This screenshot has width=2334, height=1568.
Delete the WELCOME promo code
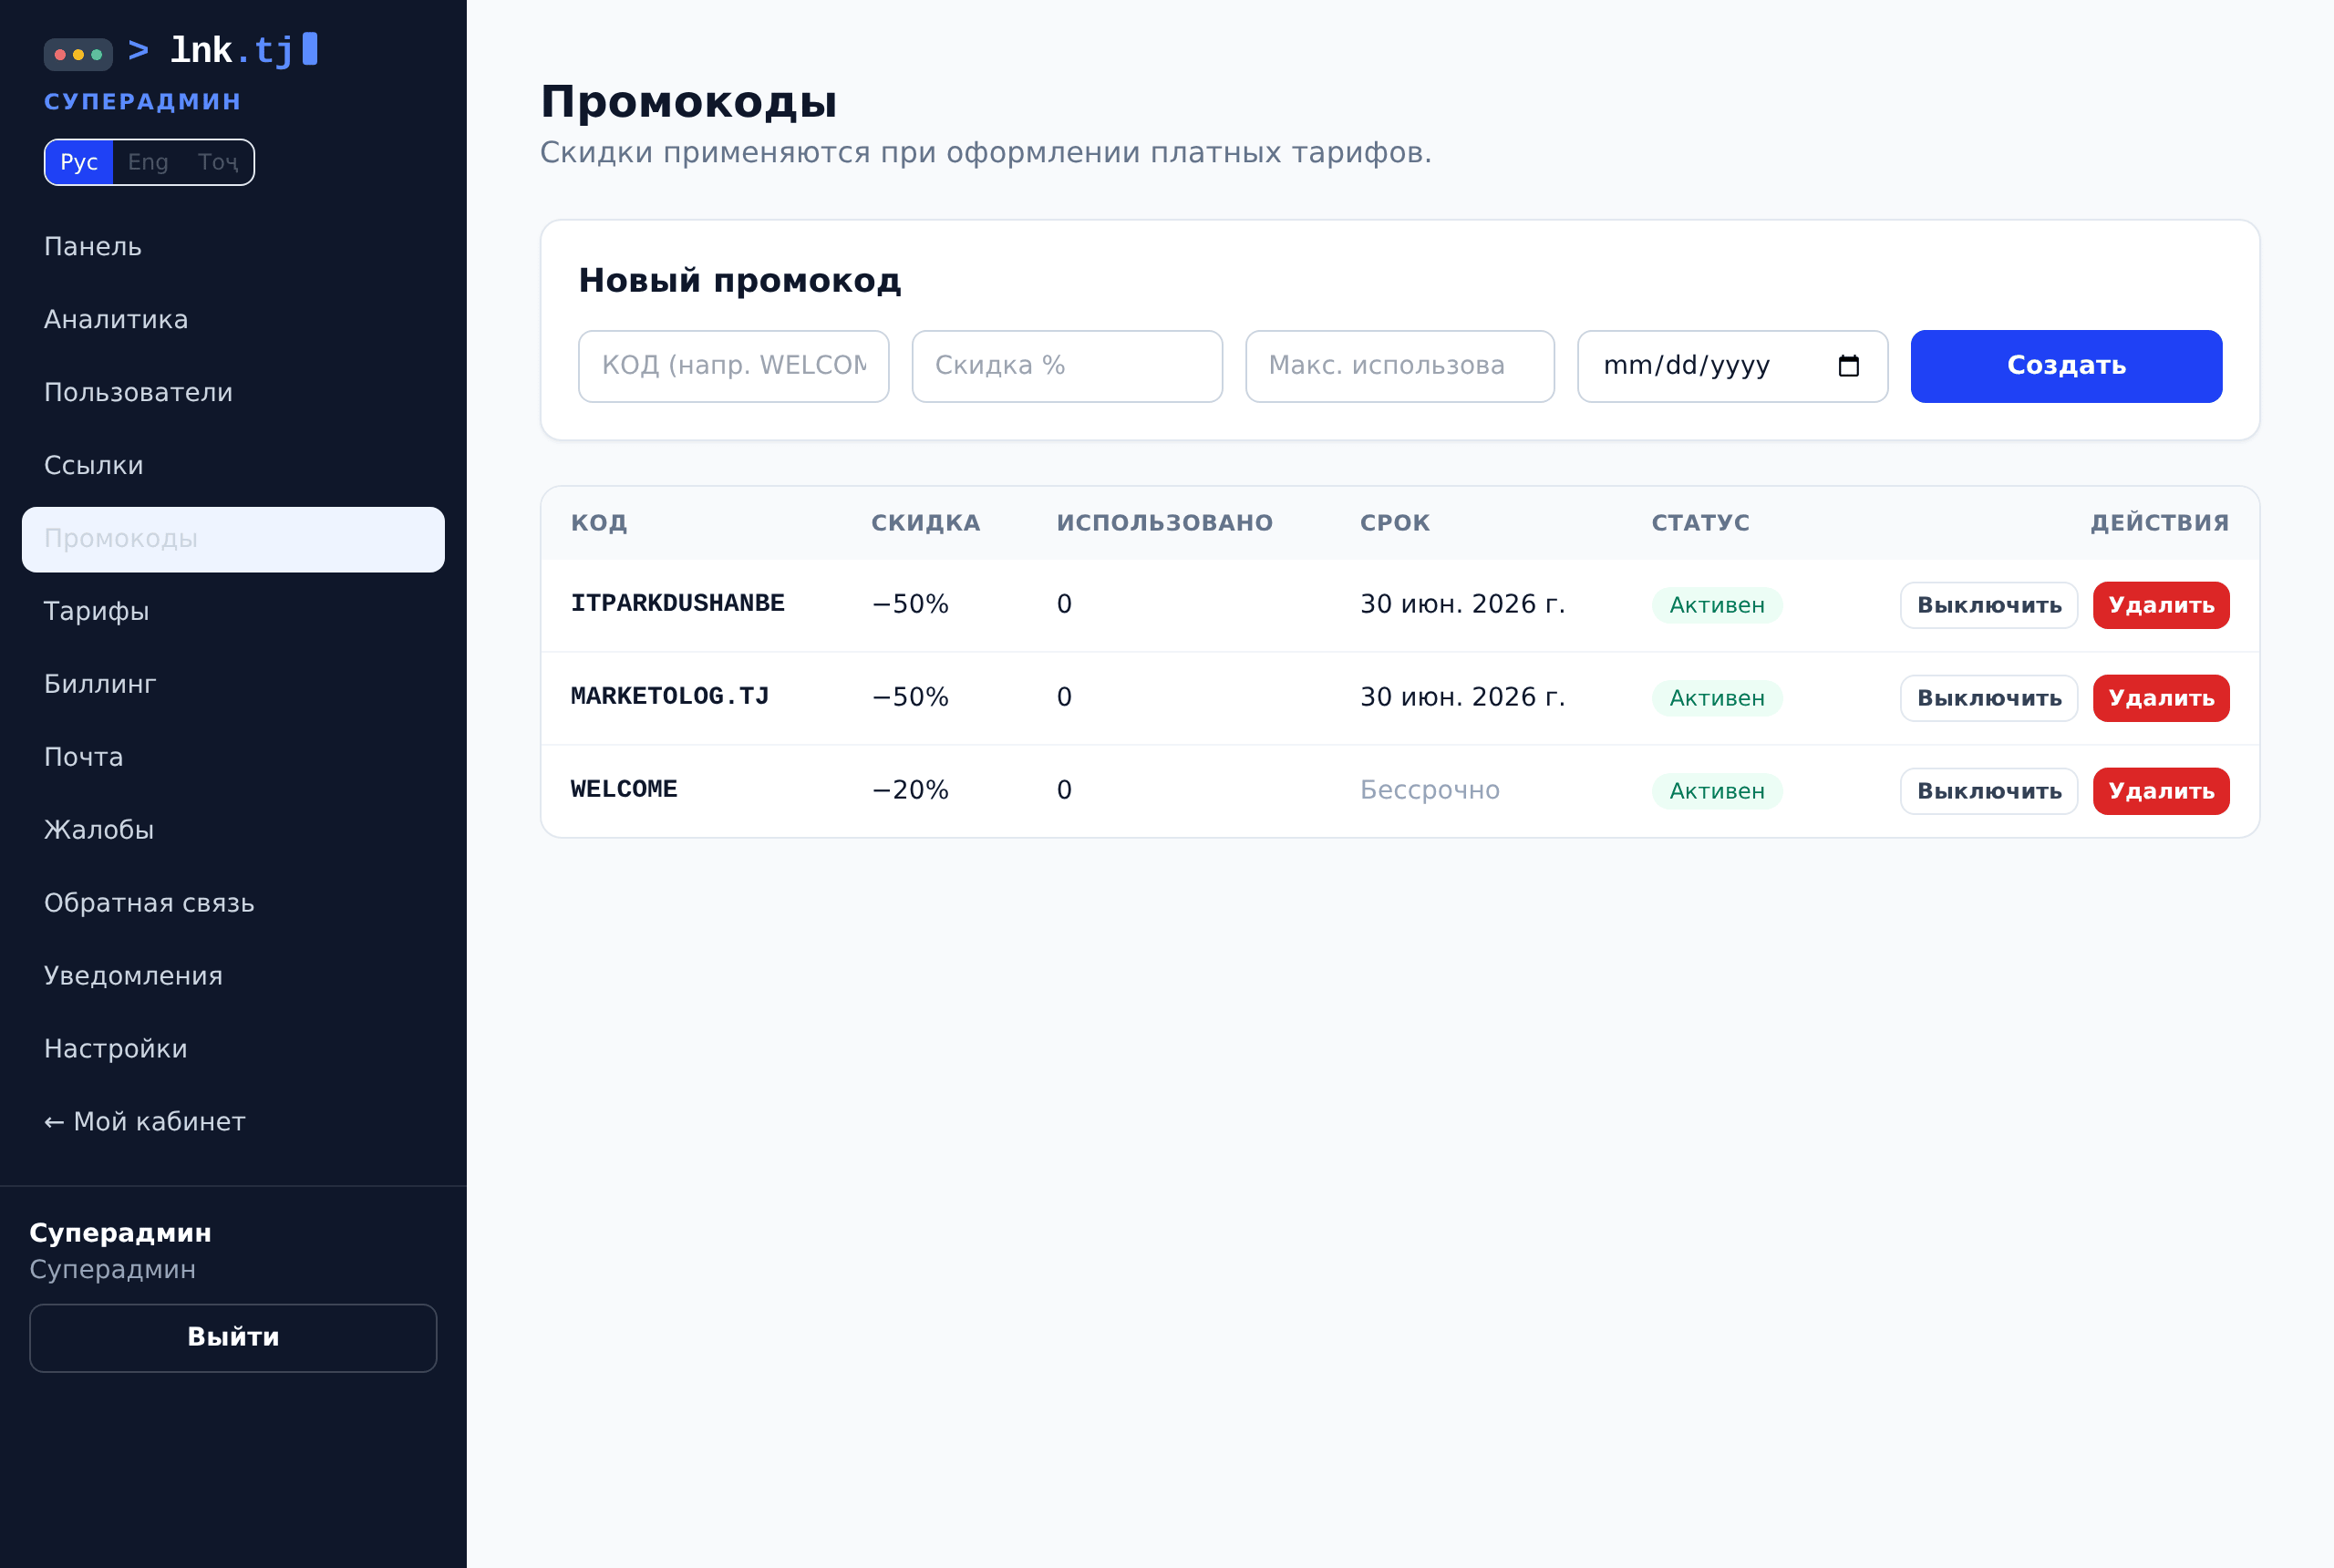tap(2160, 791)
